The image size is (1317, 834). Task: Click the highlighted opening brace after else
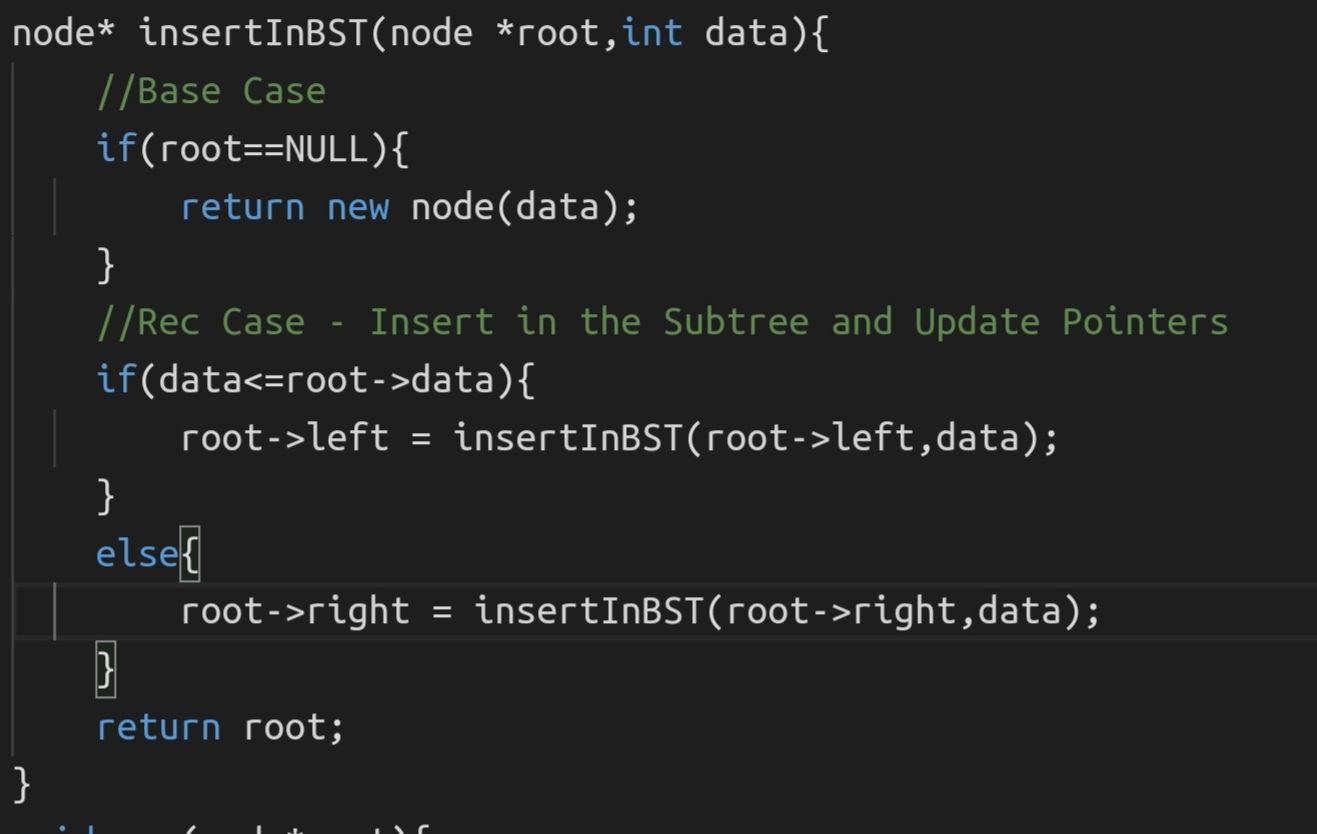[x=190, y=554]
